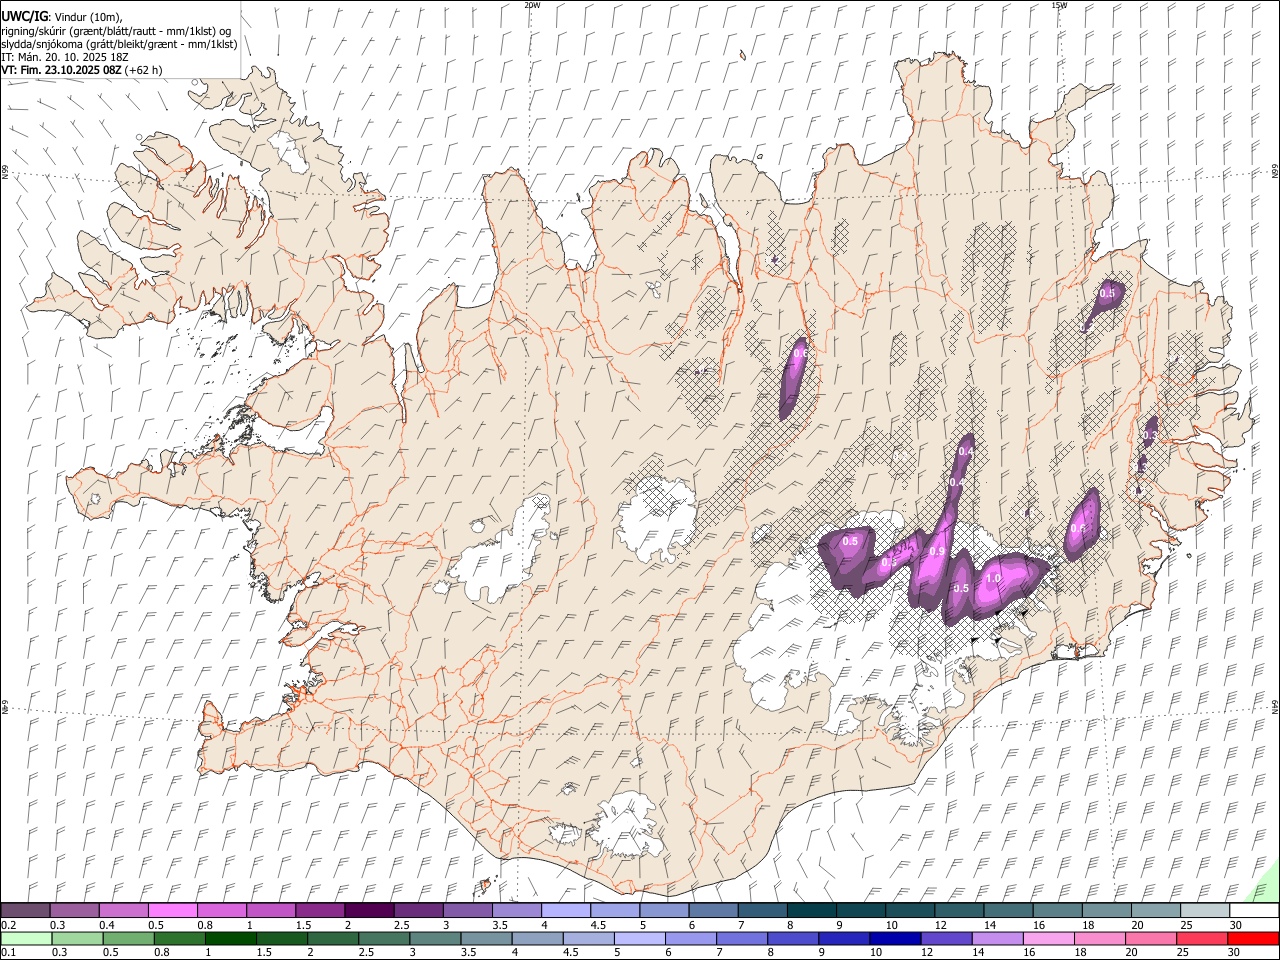Pick the 3.5 swatch in the upper legend row
The image size is (1280, 960).
click(516, 911)
